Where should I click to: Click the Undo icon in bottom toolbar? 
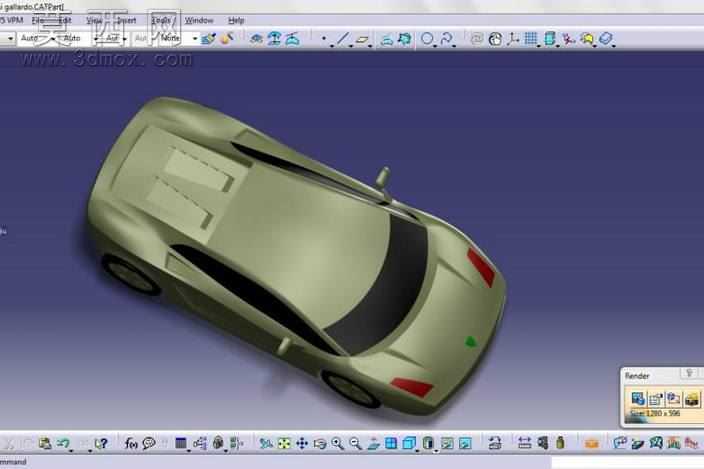[x=63, y=443]
